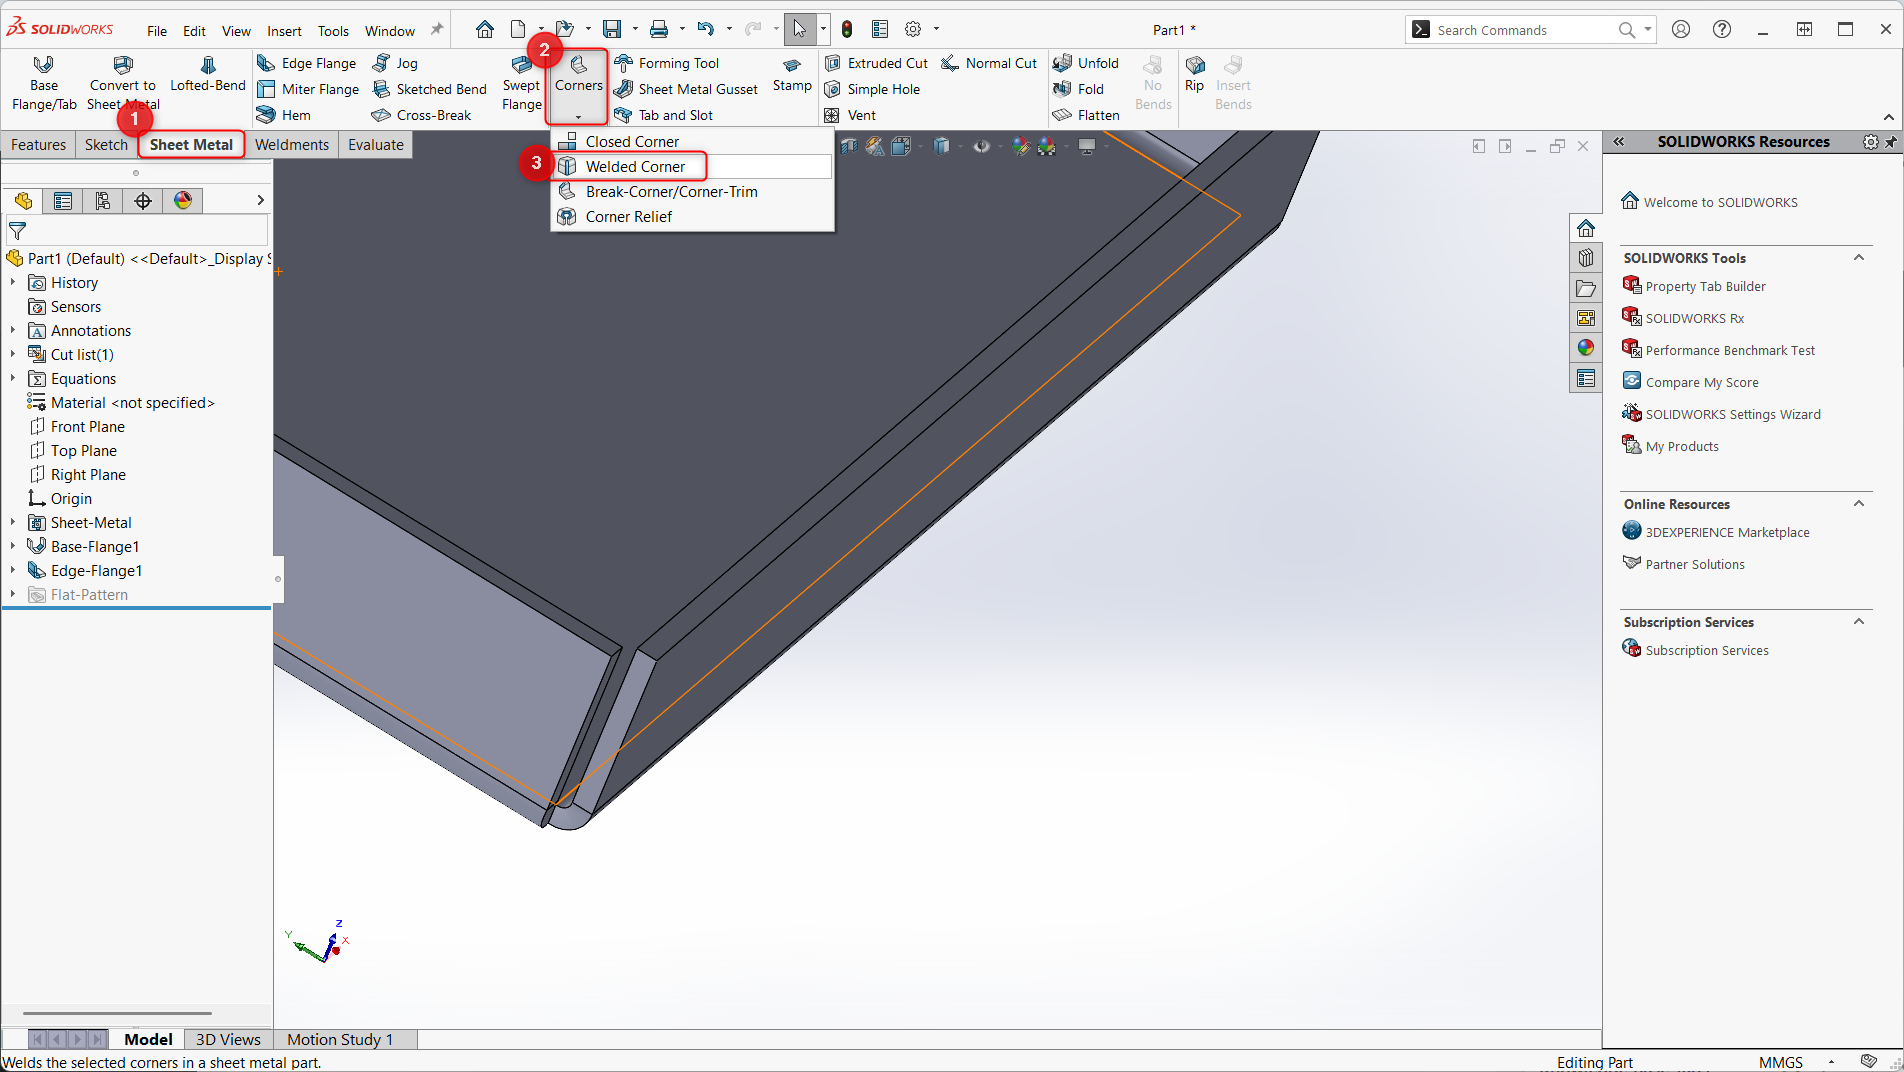Select the Rip tool
This screenshot has height=1072, width=1904.
(x=1194, y=74)
